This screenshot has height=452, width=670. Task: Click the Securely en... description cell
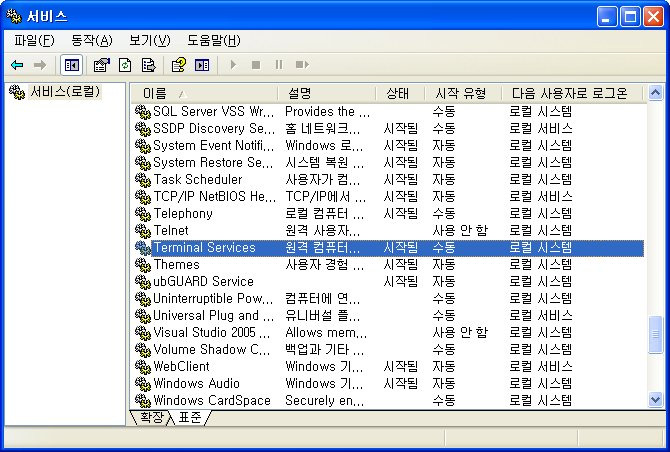(325, 401)
